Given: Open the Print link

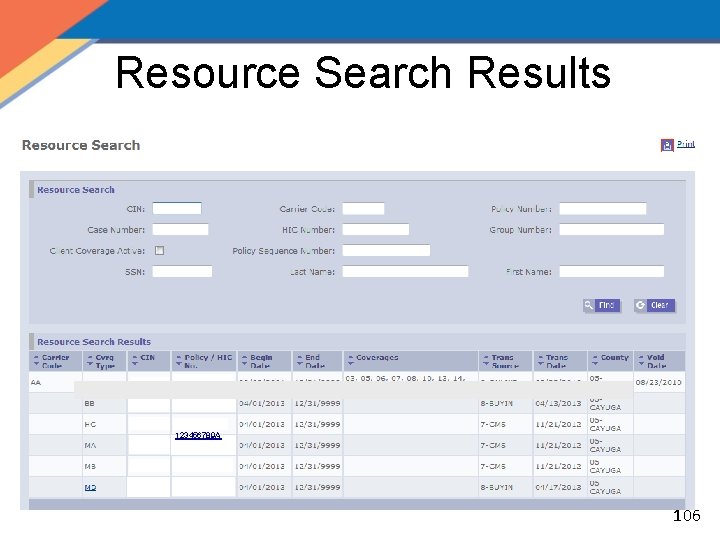Looking at the screenshot, I should [686, 144].
